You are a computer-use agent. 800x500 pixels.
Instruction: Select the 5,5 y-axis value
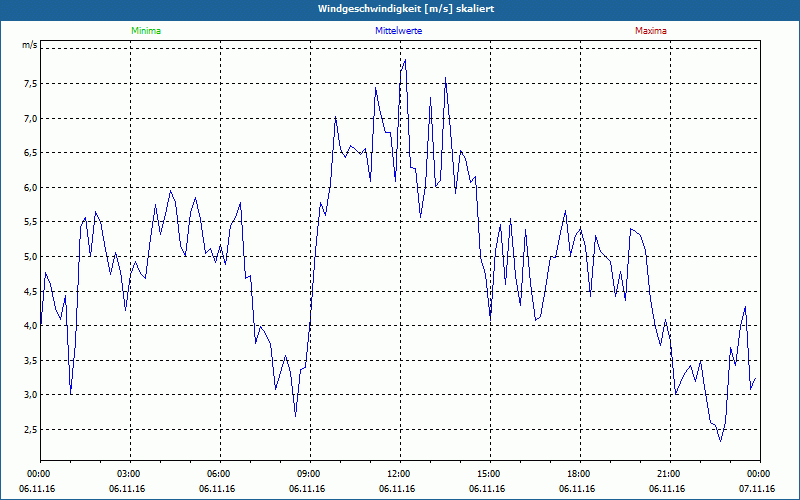[30, 222]
